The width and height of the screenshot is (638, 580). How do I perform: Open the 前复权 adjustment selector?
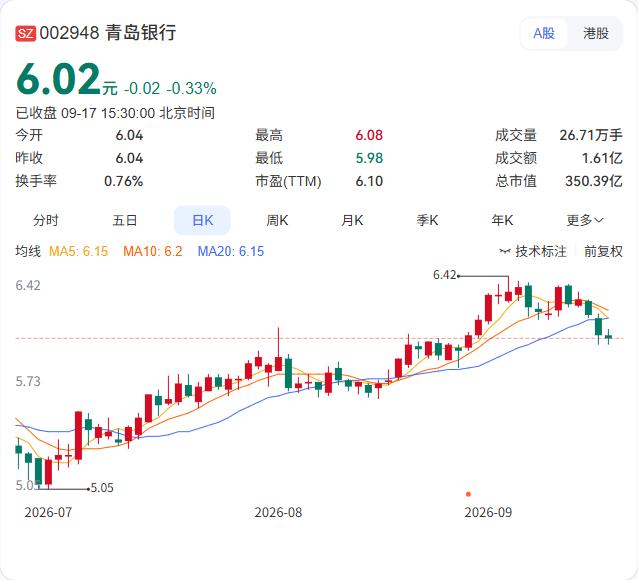(603, 251)
